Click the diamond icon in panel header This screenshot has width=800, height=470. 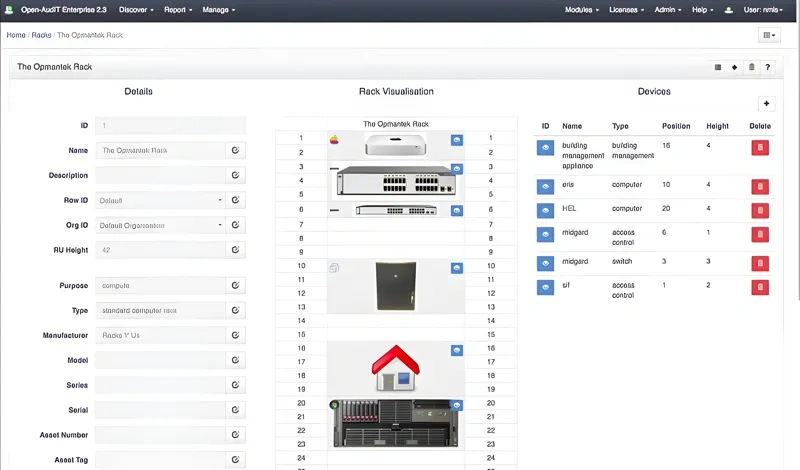click(x=735, y=67)
